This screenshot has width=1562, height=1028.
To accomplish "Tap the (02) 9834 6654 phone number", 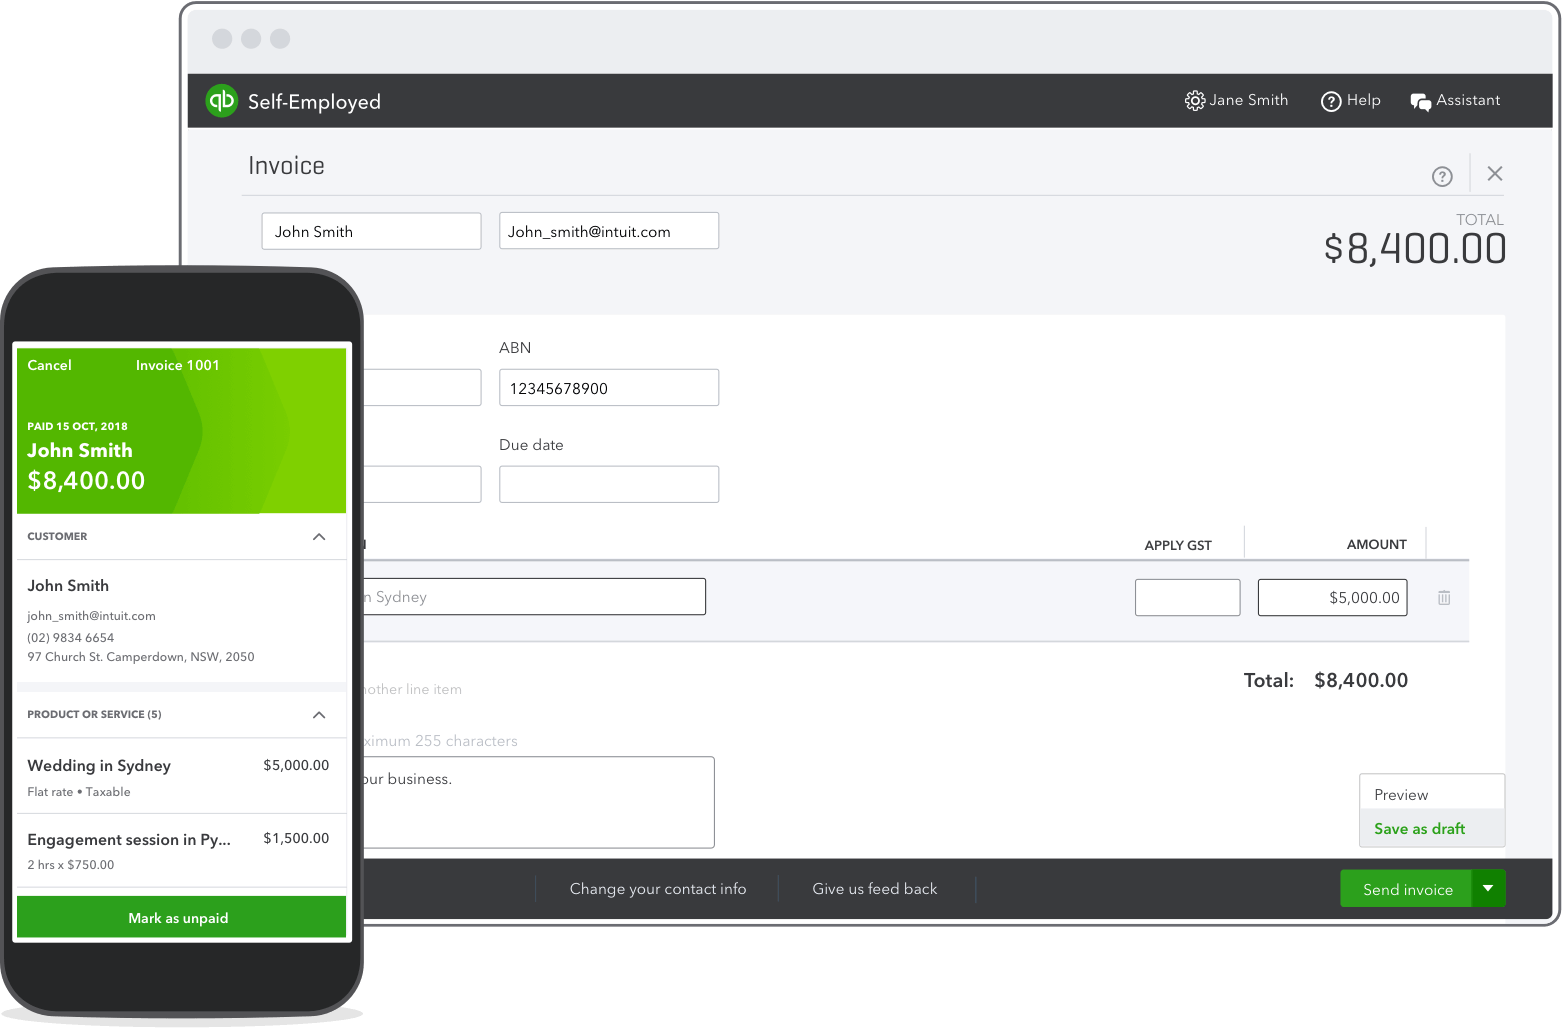I will coord(71,637).
